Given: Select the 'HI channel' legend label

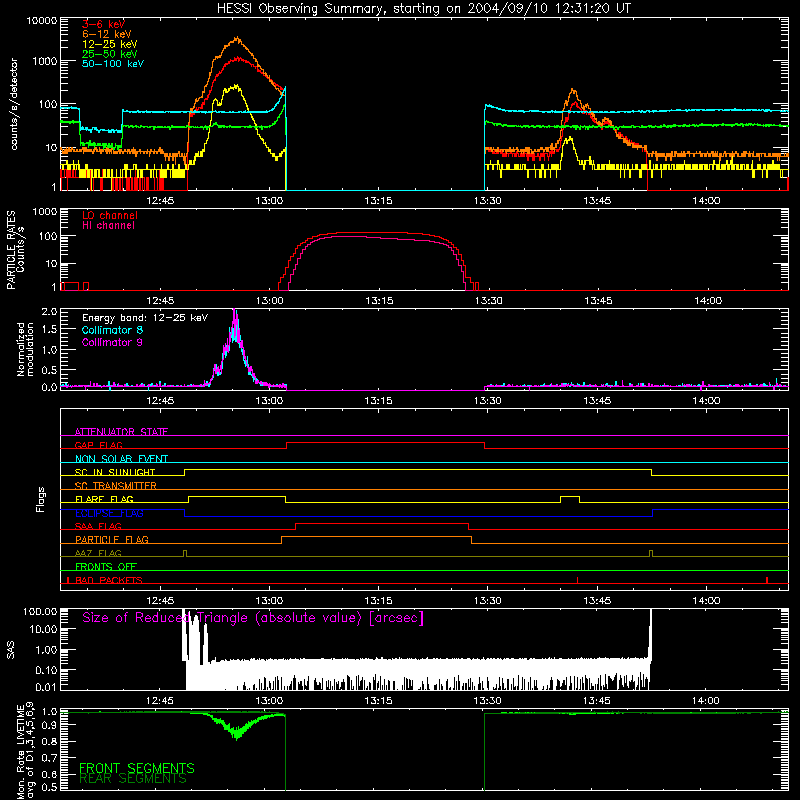Looking at the screenshot, I should click(109, 226).
